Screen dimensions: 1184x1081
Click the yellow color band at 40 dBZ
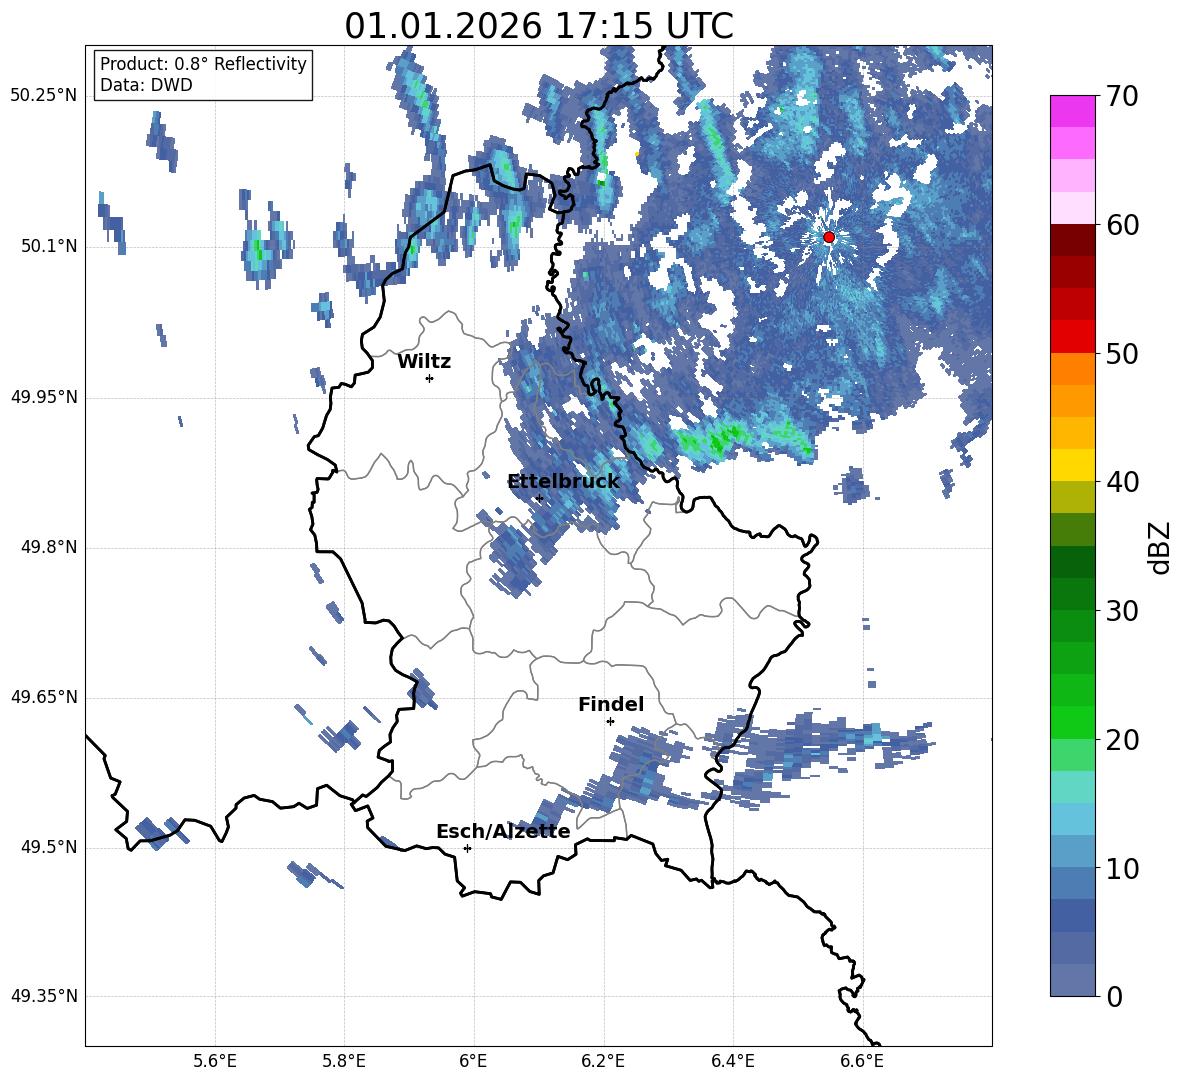[1072, 465]
